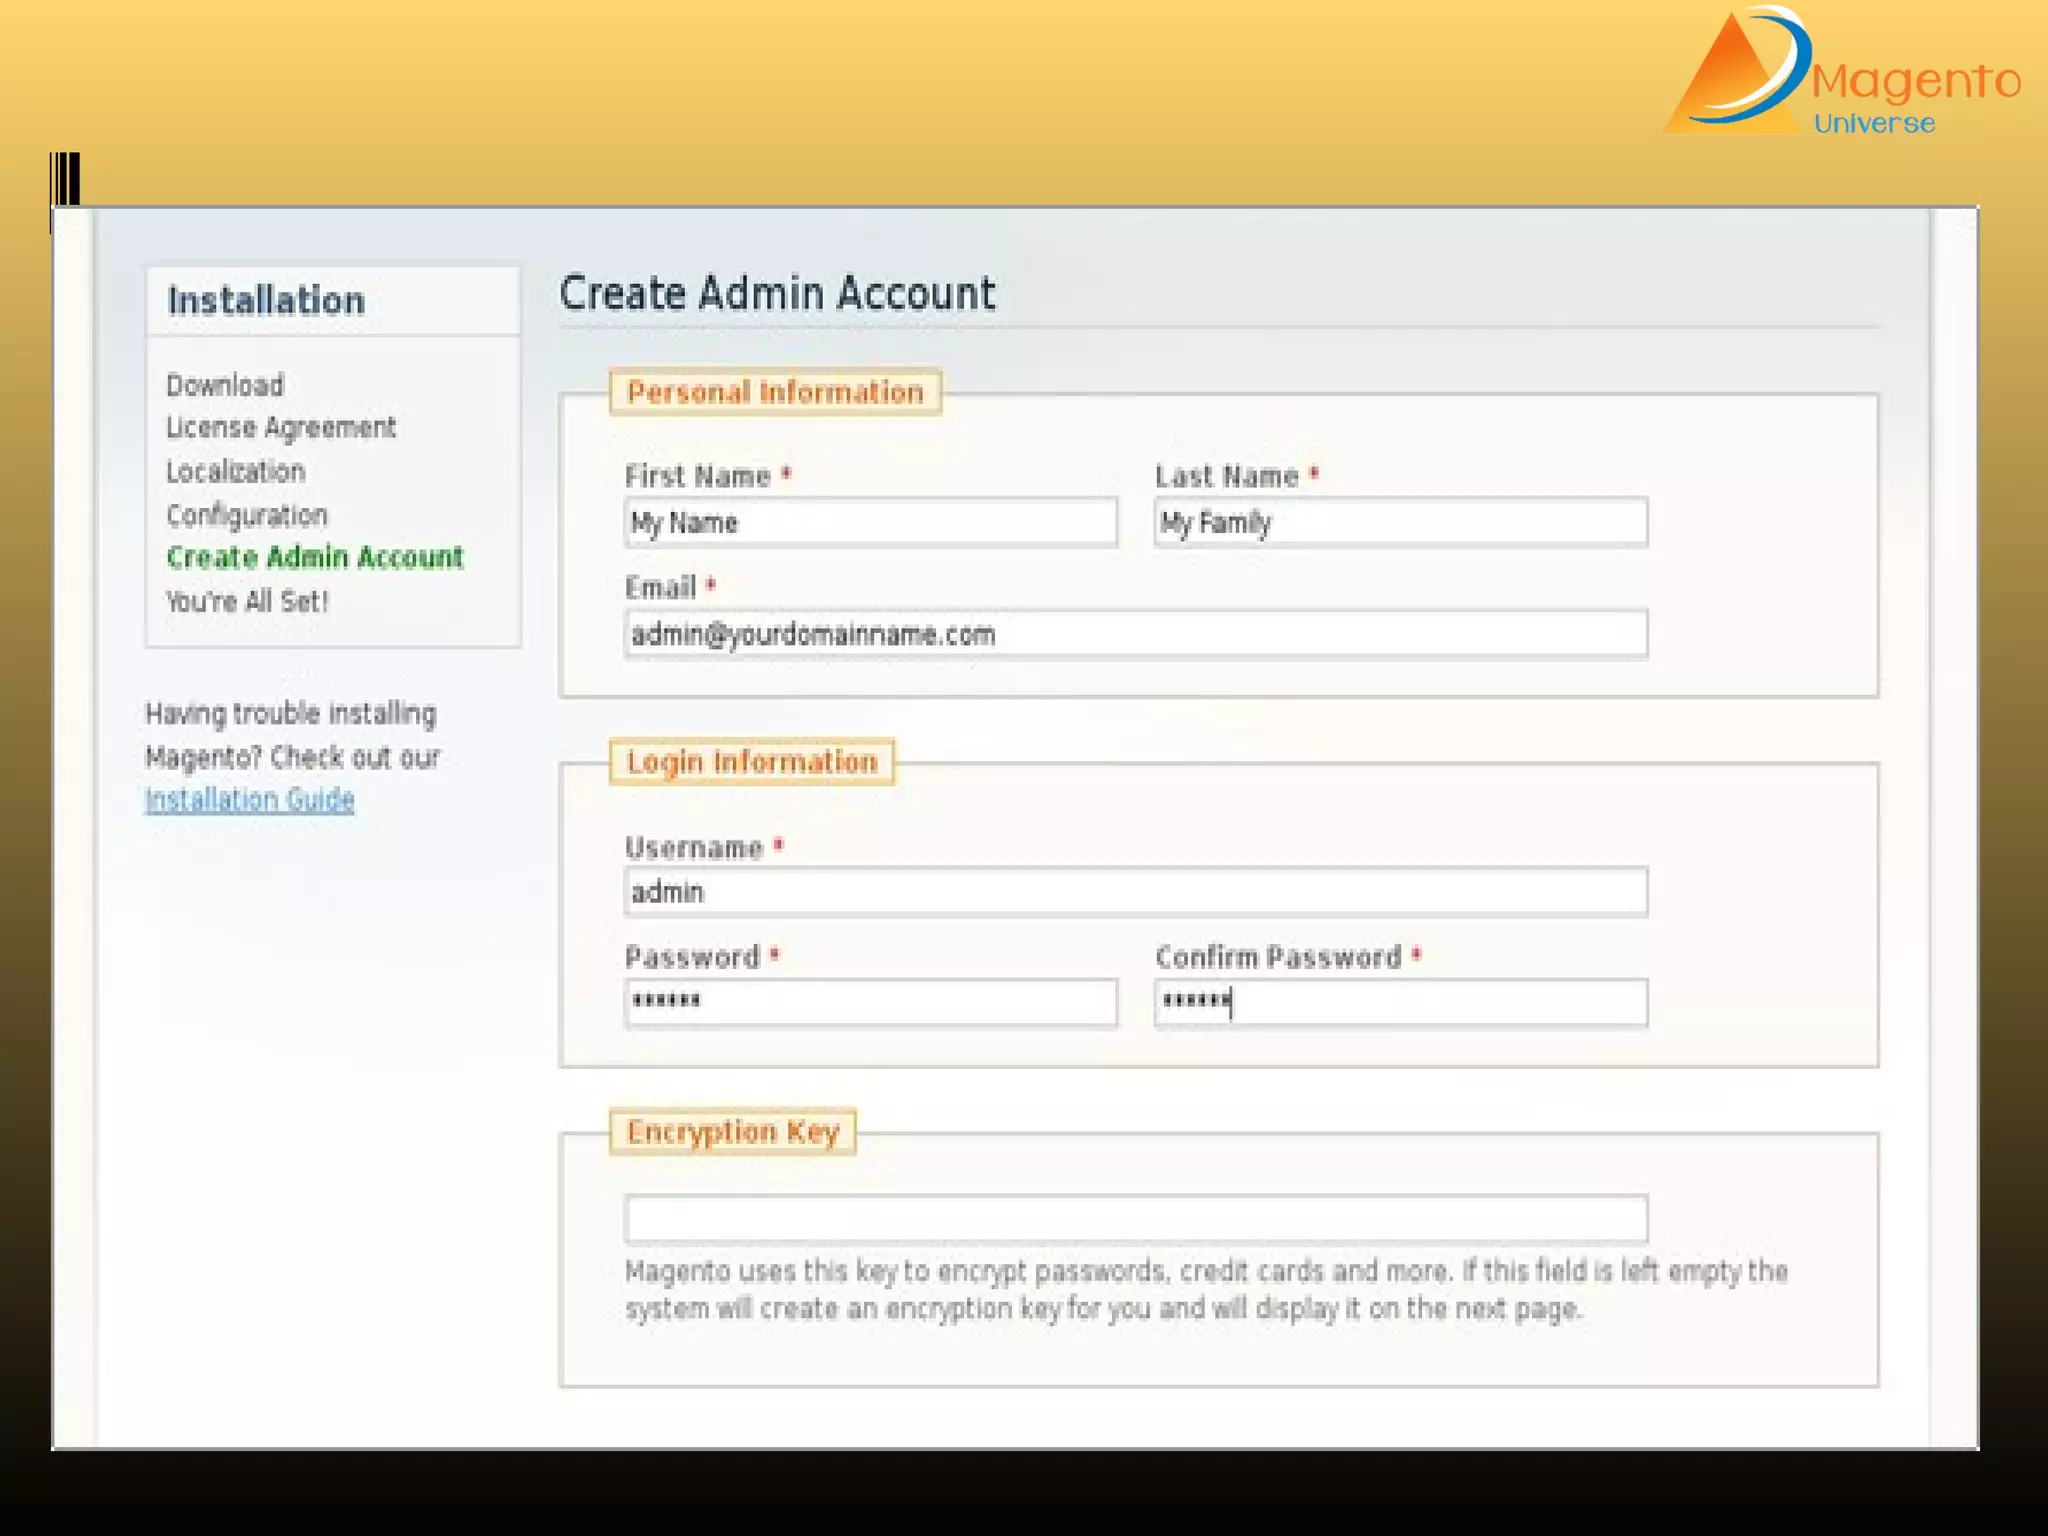Click the Encryption Key section label
The width and height of the screenshot is (2048, 1536).
click(733, 1132)
